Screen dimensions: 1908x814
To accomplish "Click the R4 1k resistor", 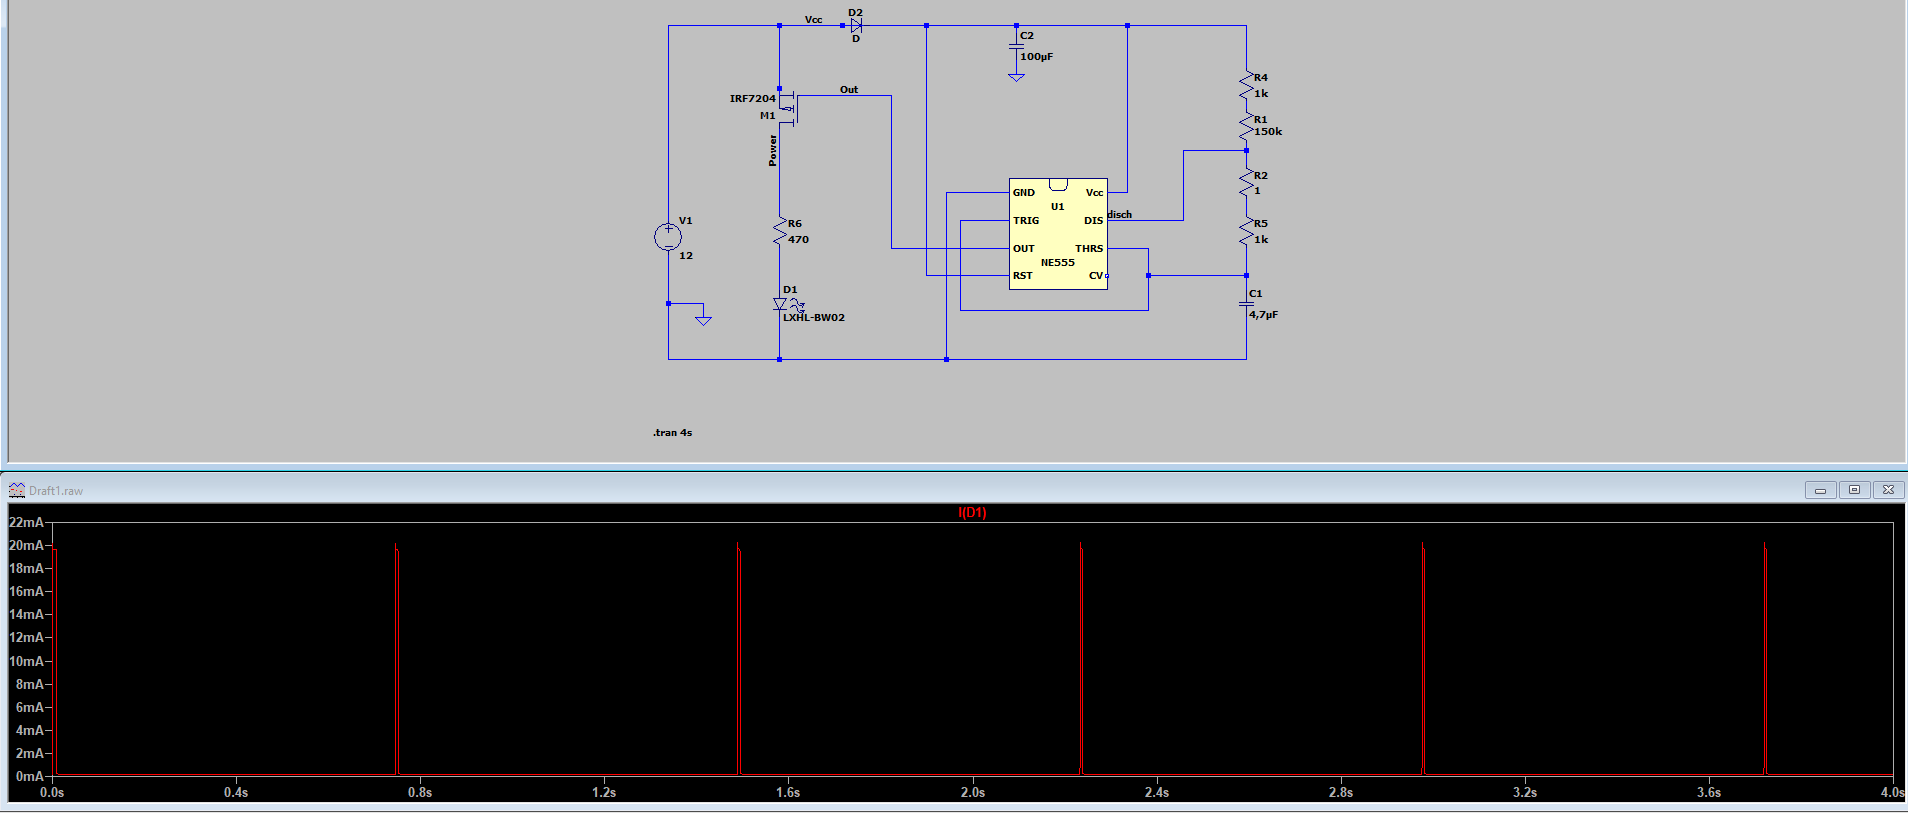I will (x=1246, y=85).
